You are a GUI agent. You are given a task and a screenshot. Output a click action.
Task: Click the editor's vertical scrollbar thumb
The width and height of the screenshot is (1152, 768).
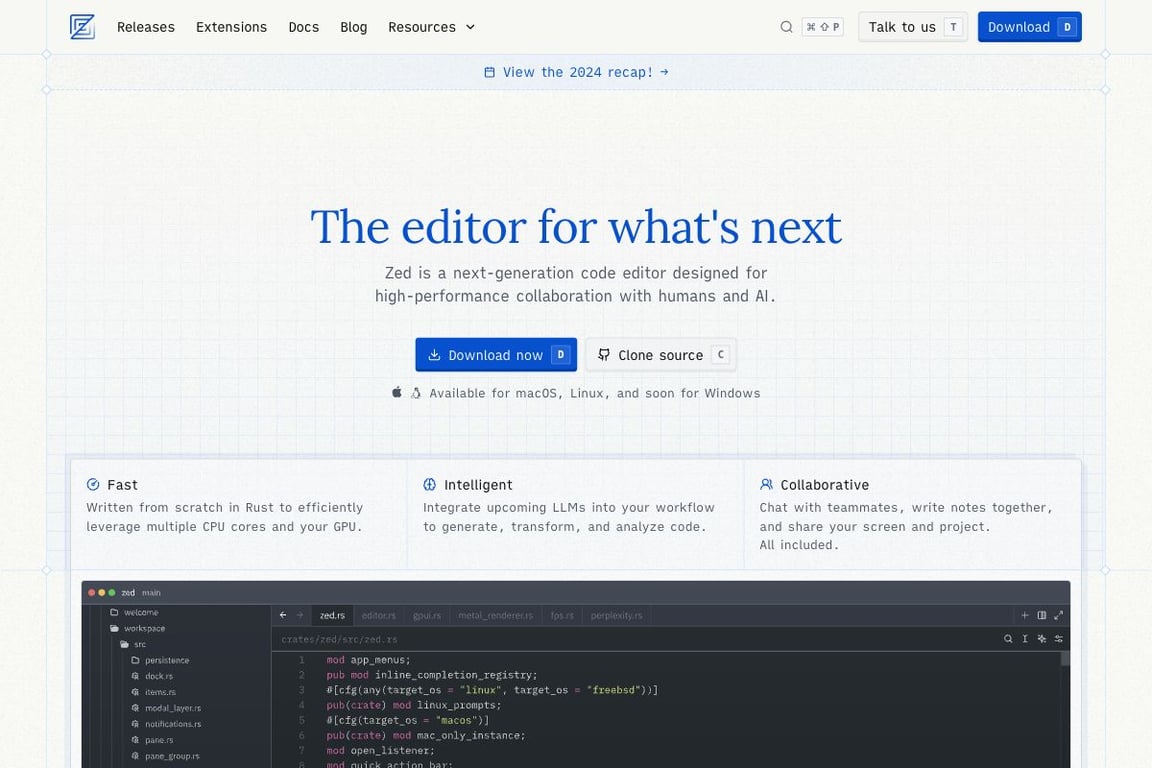click(1065, 658)
